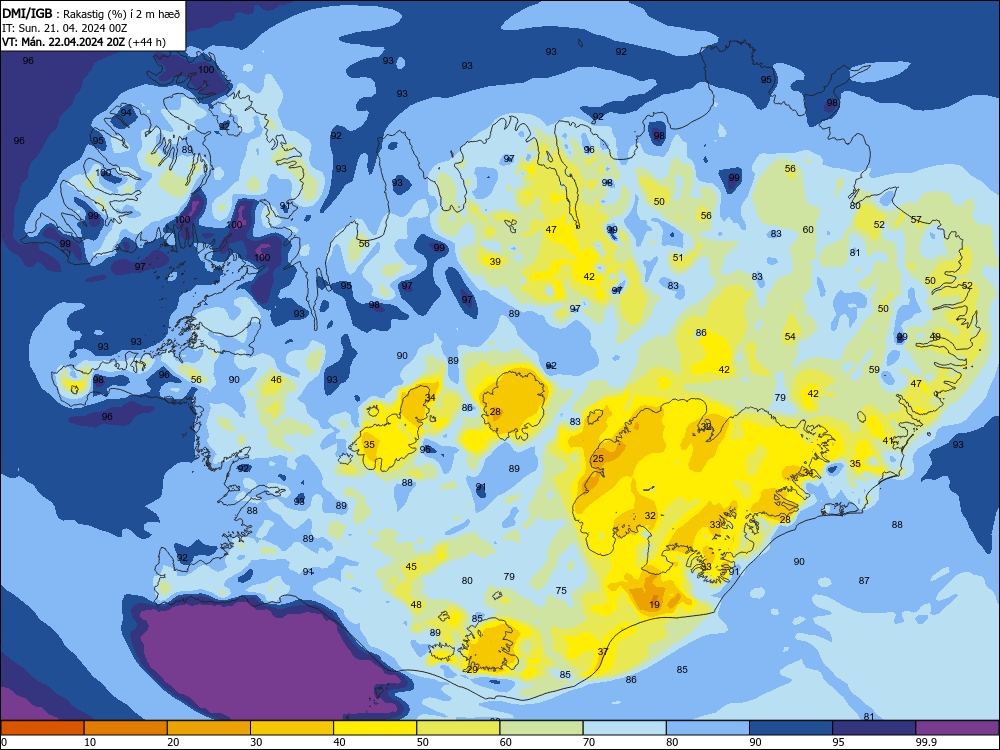1000x750 pixels.
Task: Click the pale blue 70–80 legend swatch
Action: [x=624, y=728]
